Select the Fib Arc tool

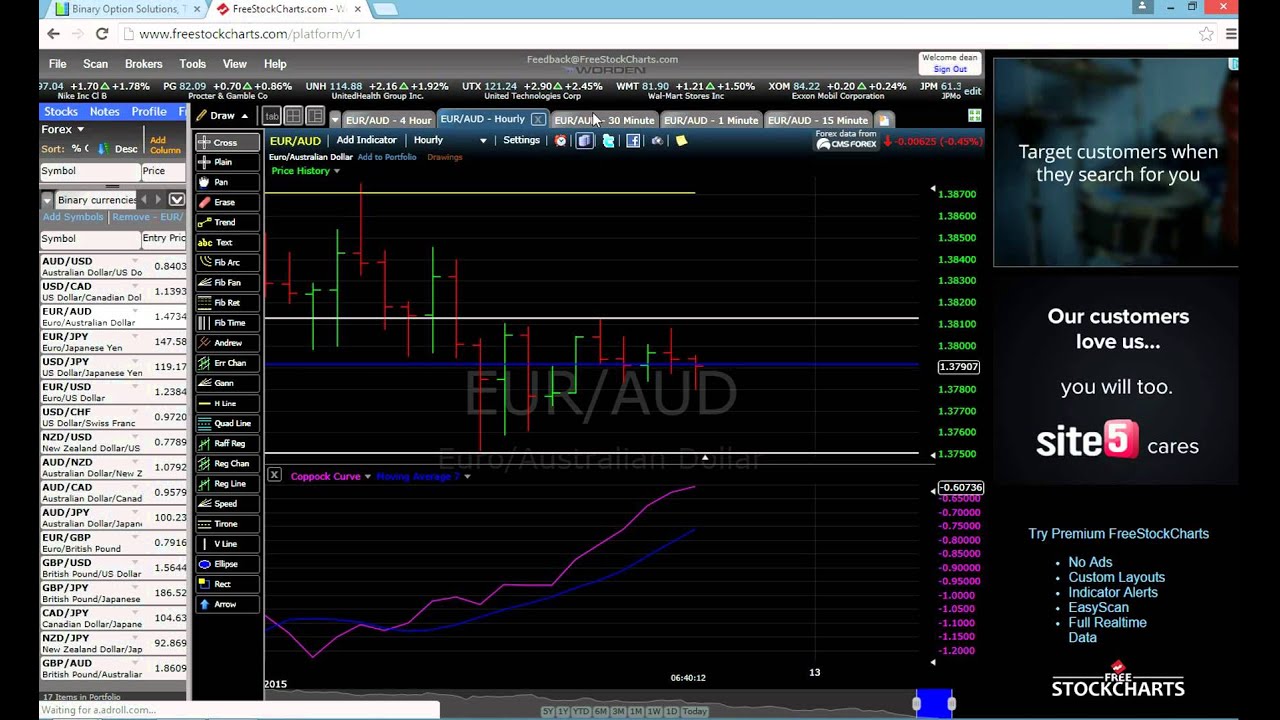click(x=227, y=262)
